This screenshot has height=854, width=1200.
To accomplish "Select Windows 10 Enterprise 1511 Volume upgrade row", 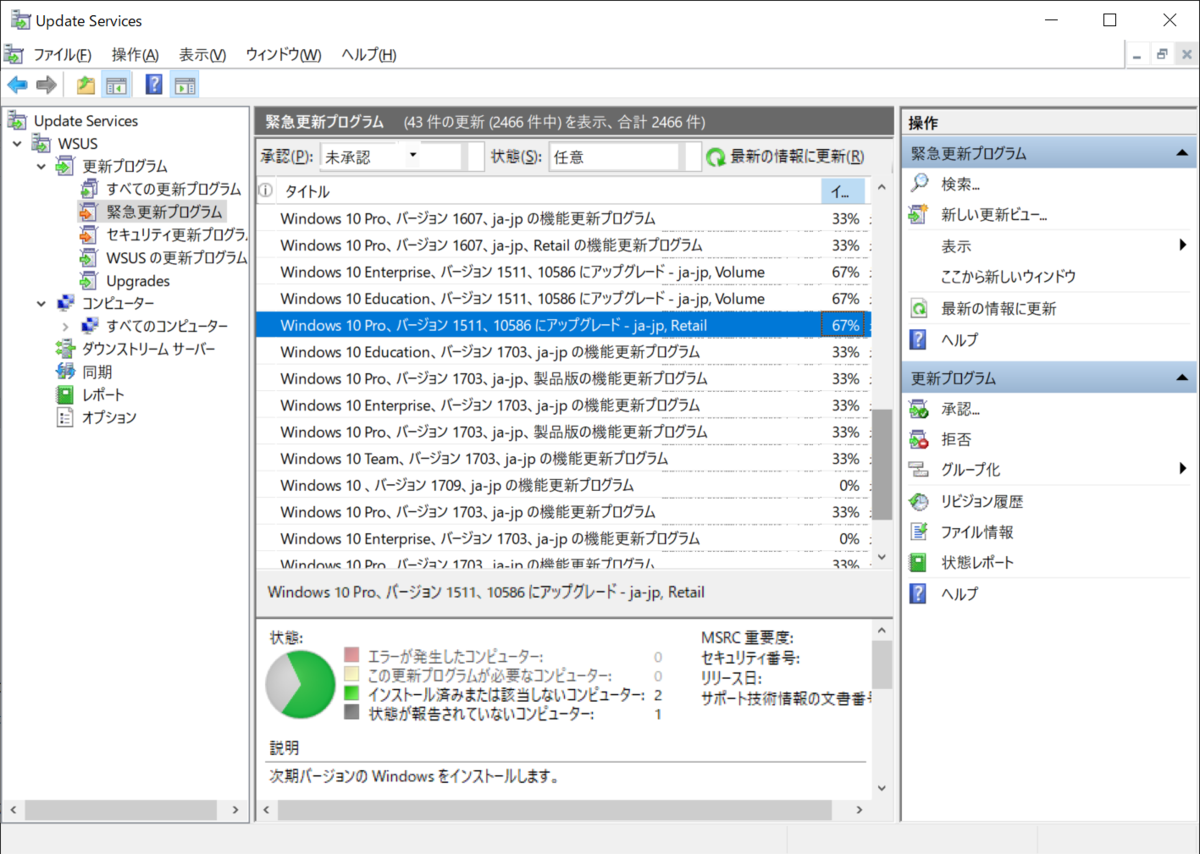I will (x=564, y=272).
